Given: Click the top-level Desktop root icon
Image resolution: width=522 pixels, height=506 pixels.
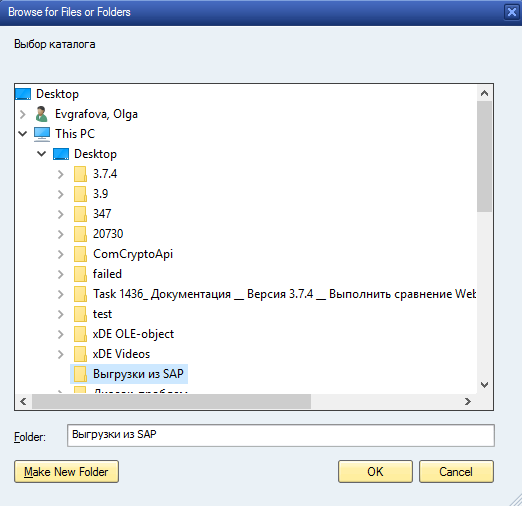Looking at the screenshot, I should coord(23,94).
